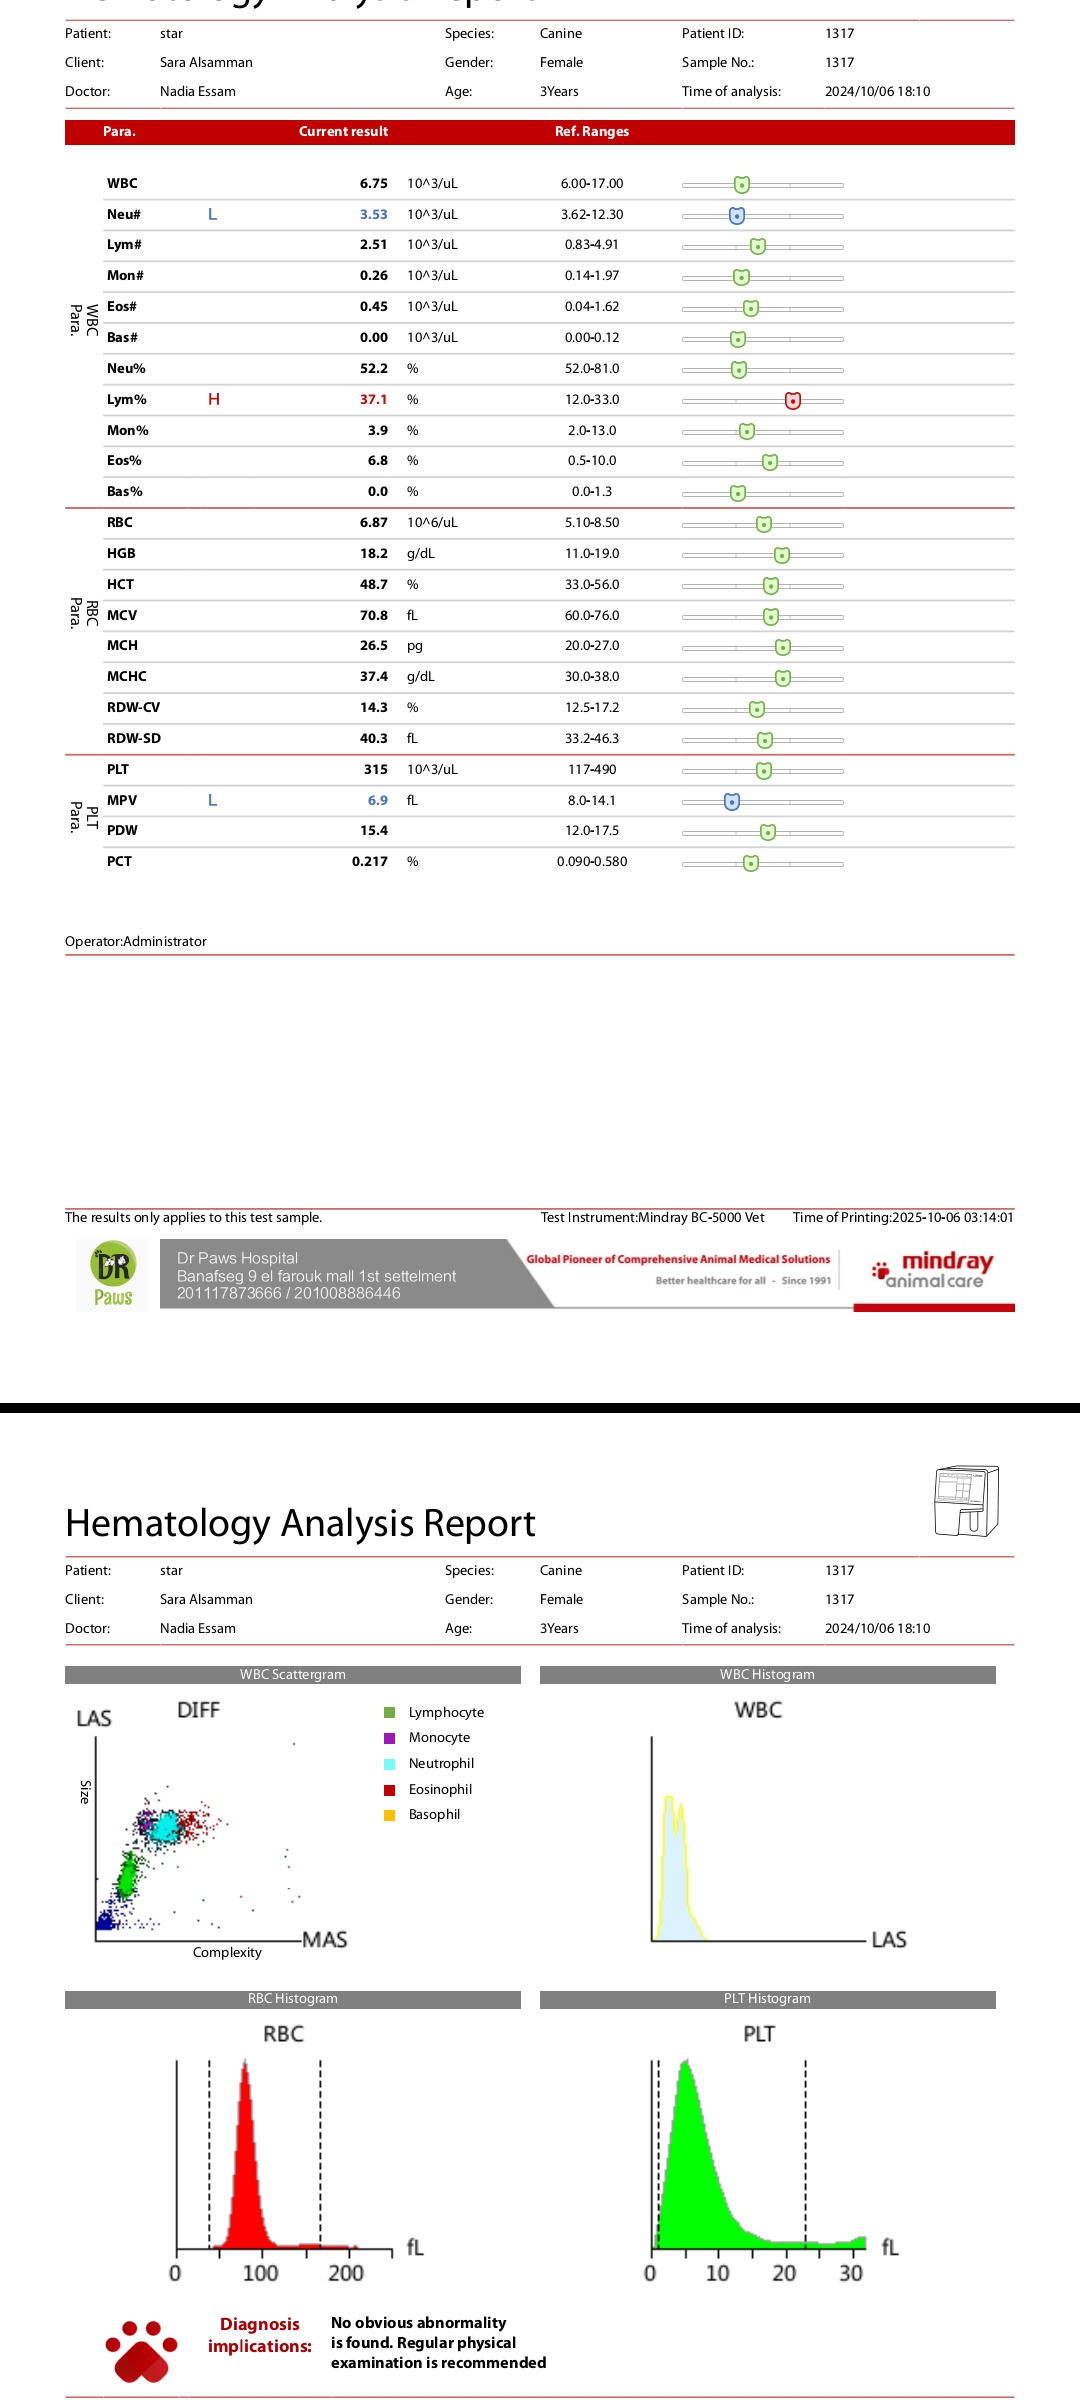Screen dimensions: 1080x2400
Task: Click the WBC Scattergram header bar
Action: point(292,1675)
